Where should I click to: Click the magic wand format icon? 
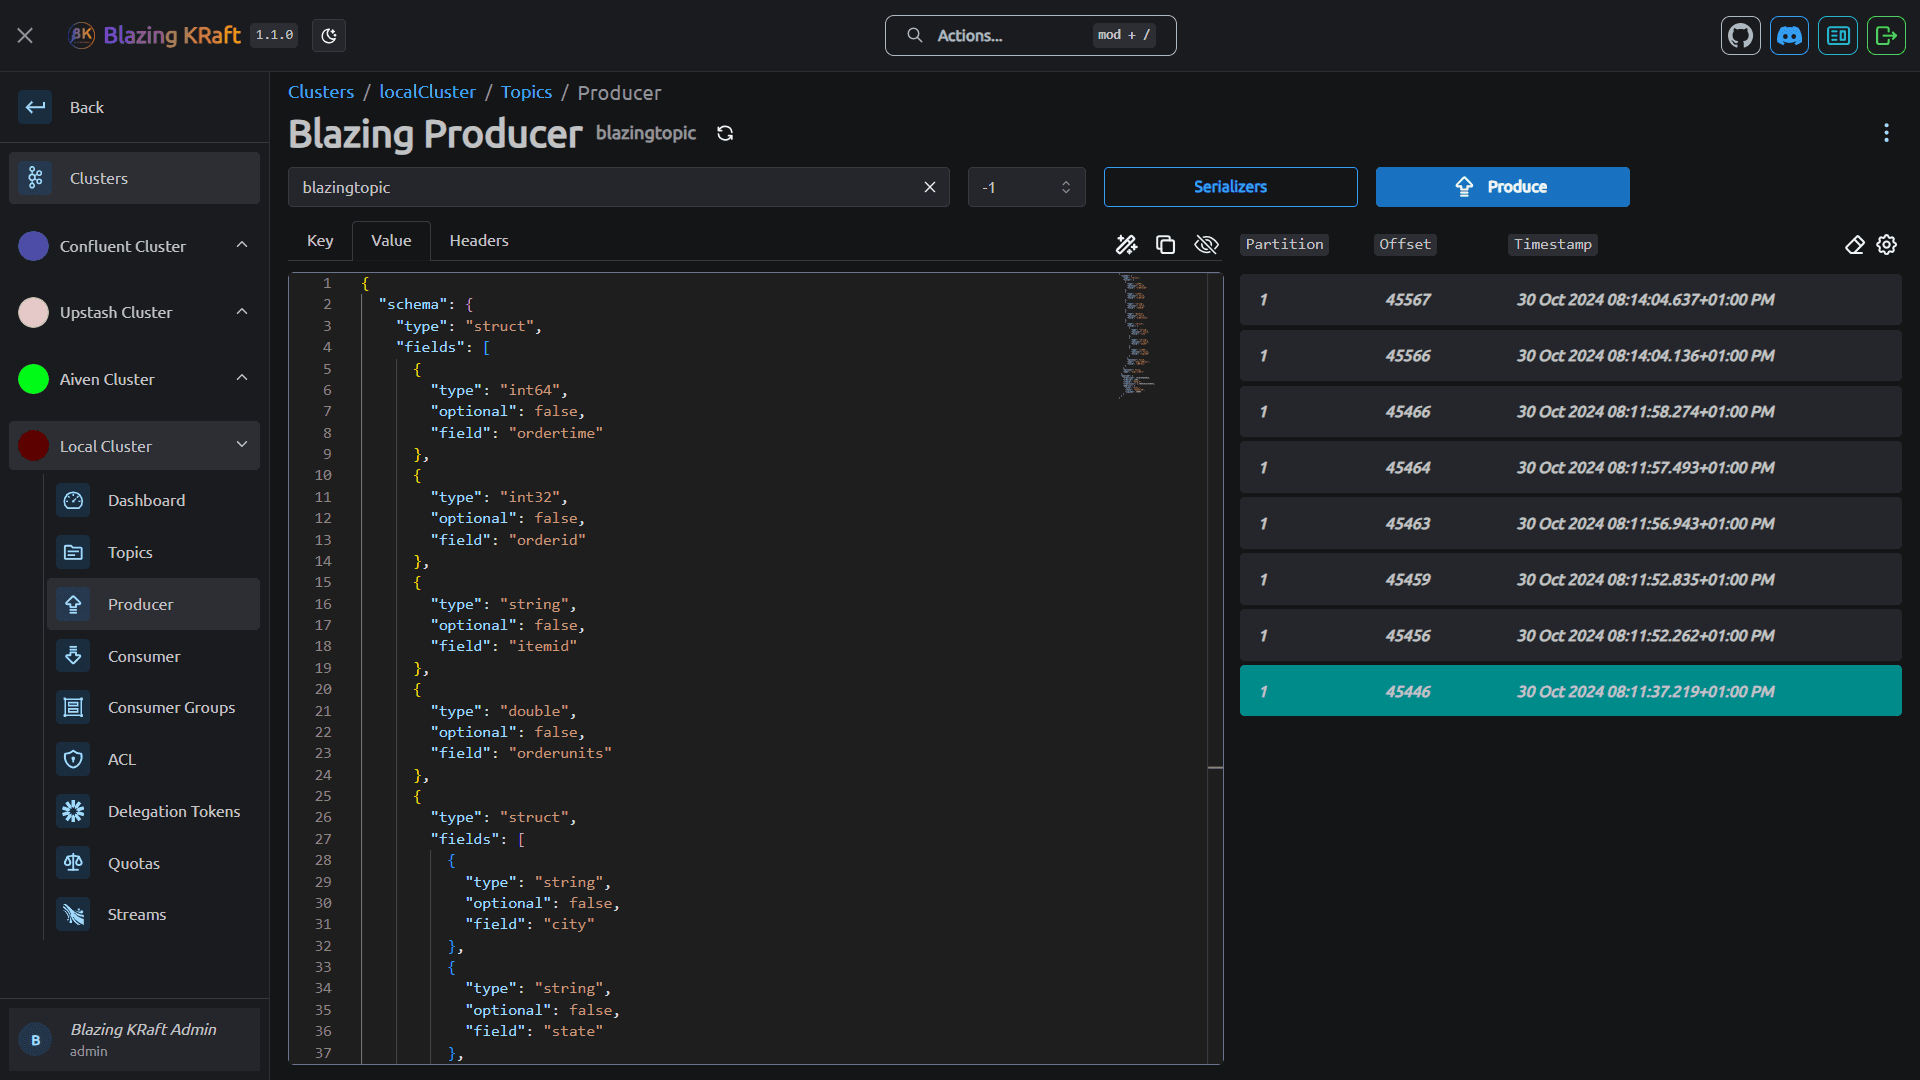tap(1127, 245)
